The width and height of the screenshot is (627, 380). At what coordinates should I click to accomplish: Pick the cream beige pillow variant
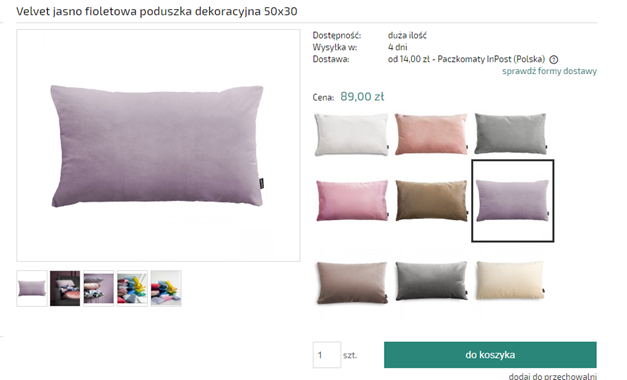pos(510,280)
